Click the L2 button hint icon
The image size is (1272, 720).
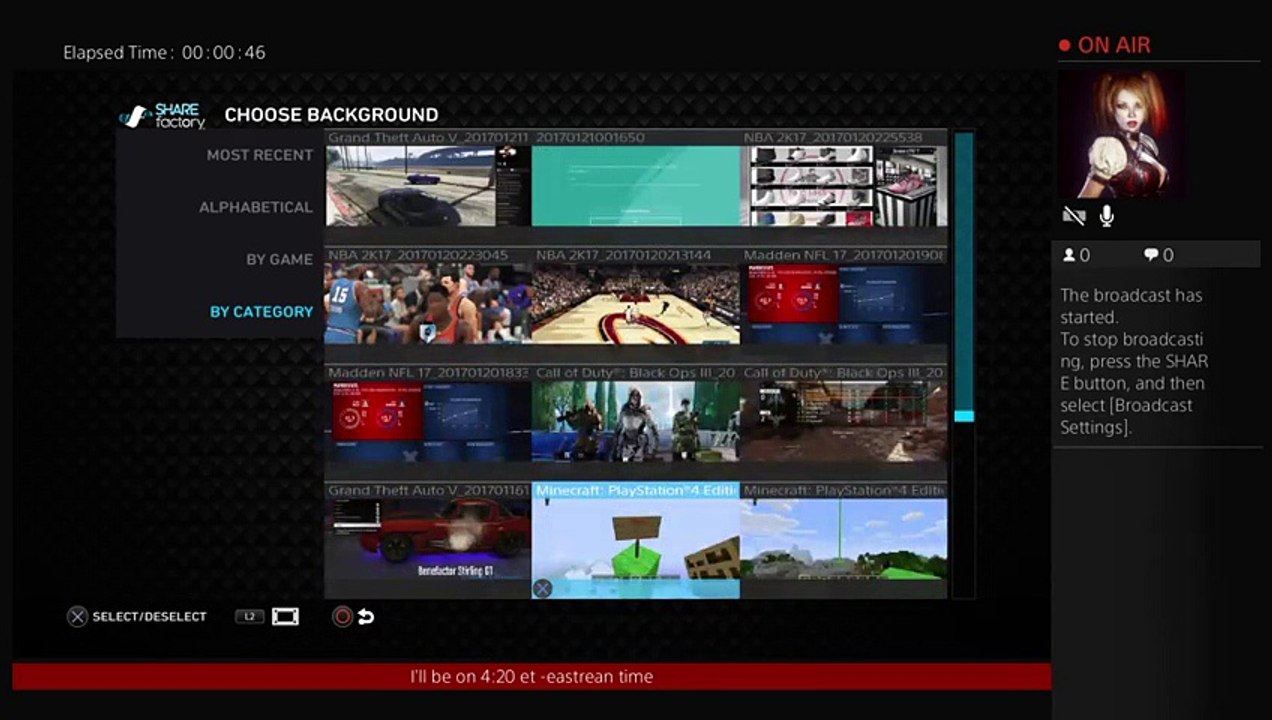pyautogui.click(x=250, y=617)
